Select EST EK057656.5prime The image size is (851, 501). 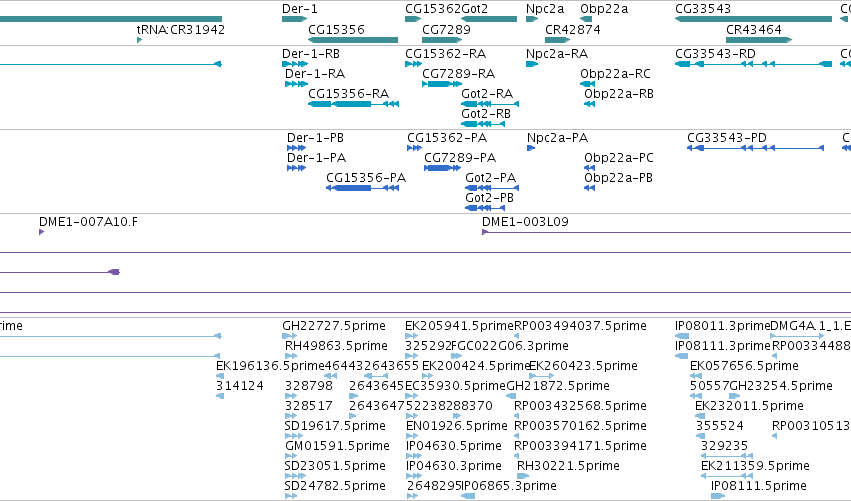696,376
